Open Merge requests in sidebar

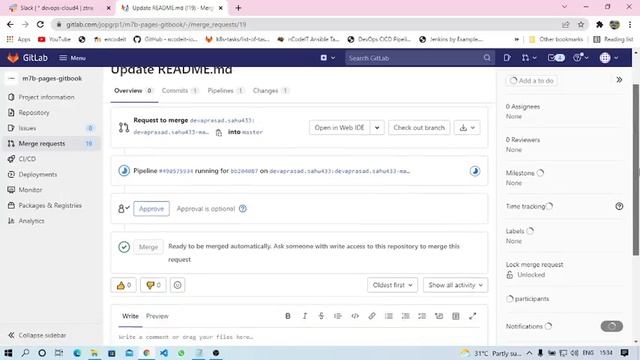point(42,144)
